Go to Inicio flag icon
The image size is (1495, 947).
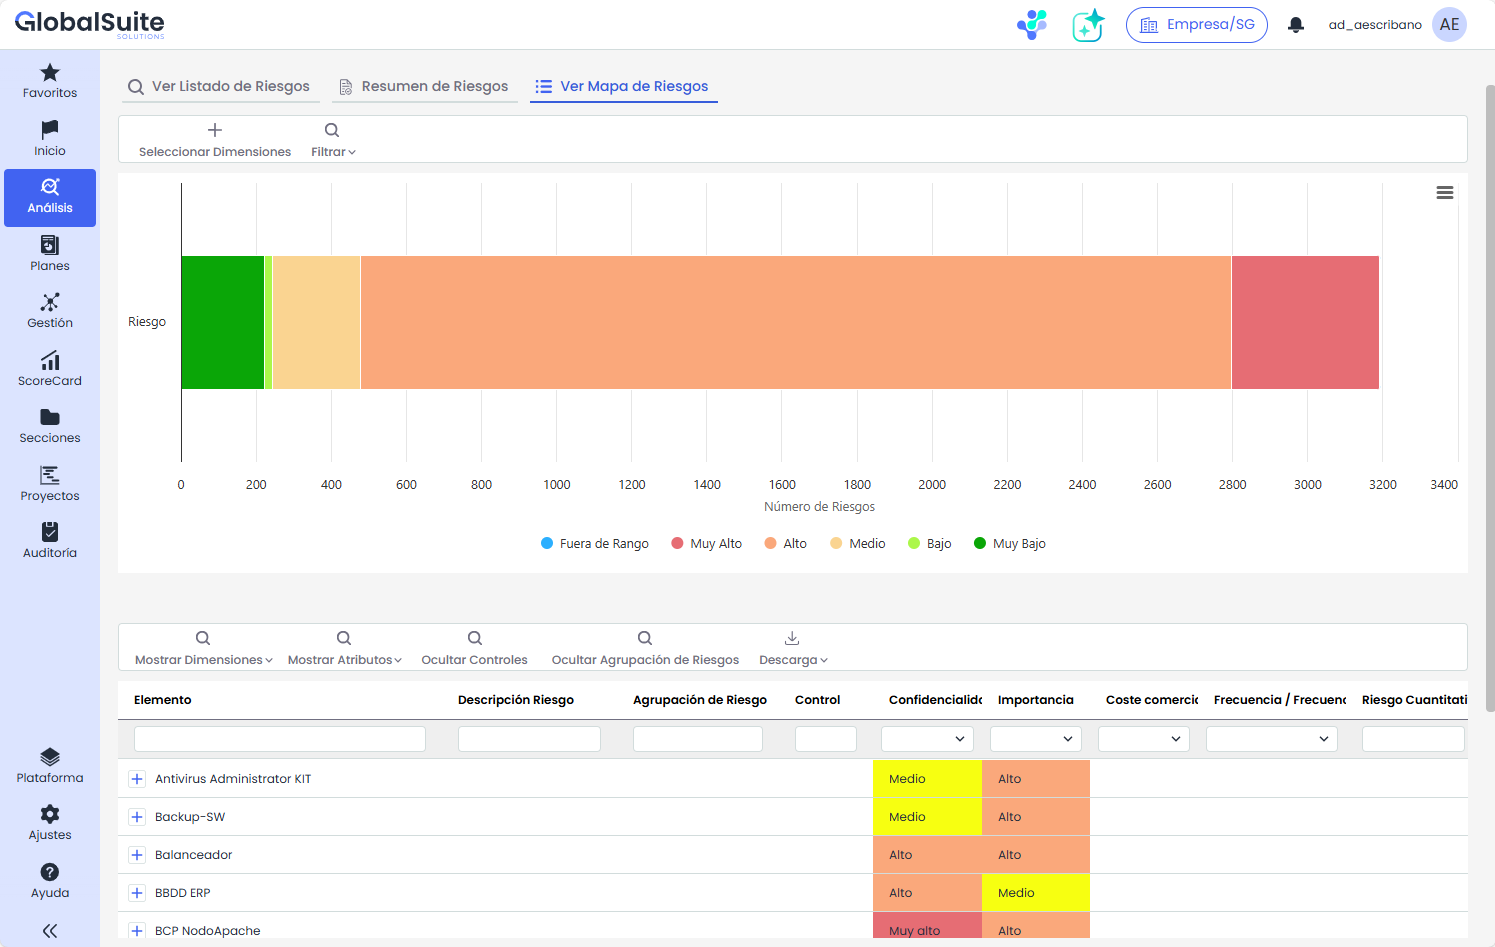pyautogui.click(x=50, y=130)
